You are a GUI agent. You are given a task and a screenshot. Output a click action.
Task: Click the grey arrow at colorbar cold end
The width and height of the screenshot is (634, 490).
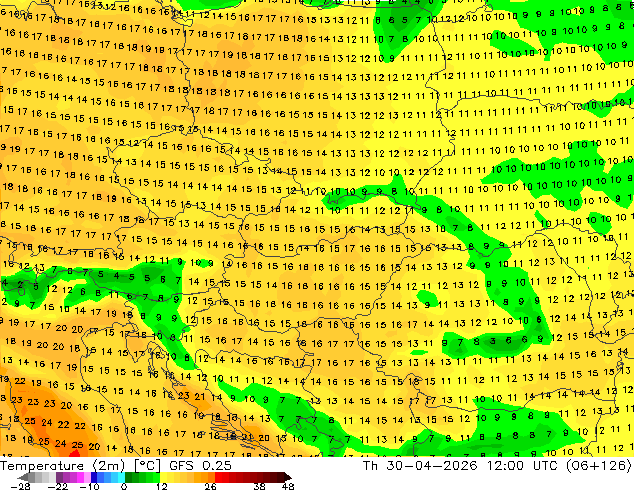pos(22,477)
